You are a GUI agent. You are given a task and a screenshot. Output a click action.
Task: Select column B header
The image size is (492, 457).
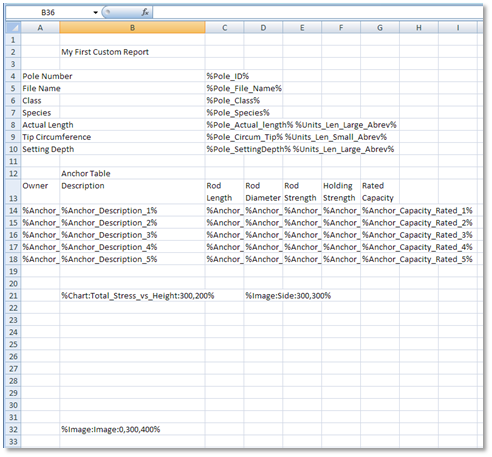click(132, 28)
